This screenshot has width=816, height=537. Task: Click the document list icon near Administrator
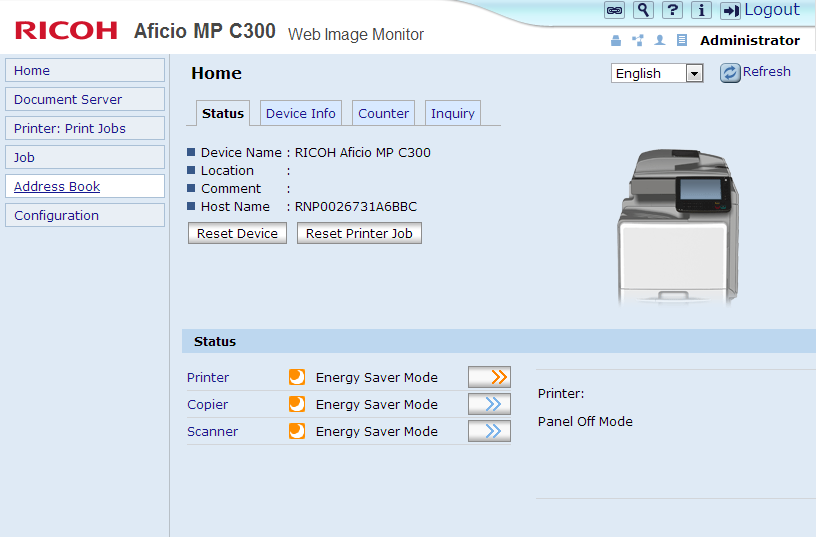(682, 41)
